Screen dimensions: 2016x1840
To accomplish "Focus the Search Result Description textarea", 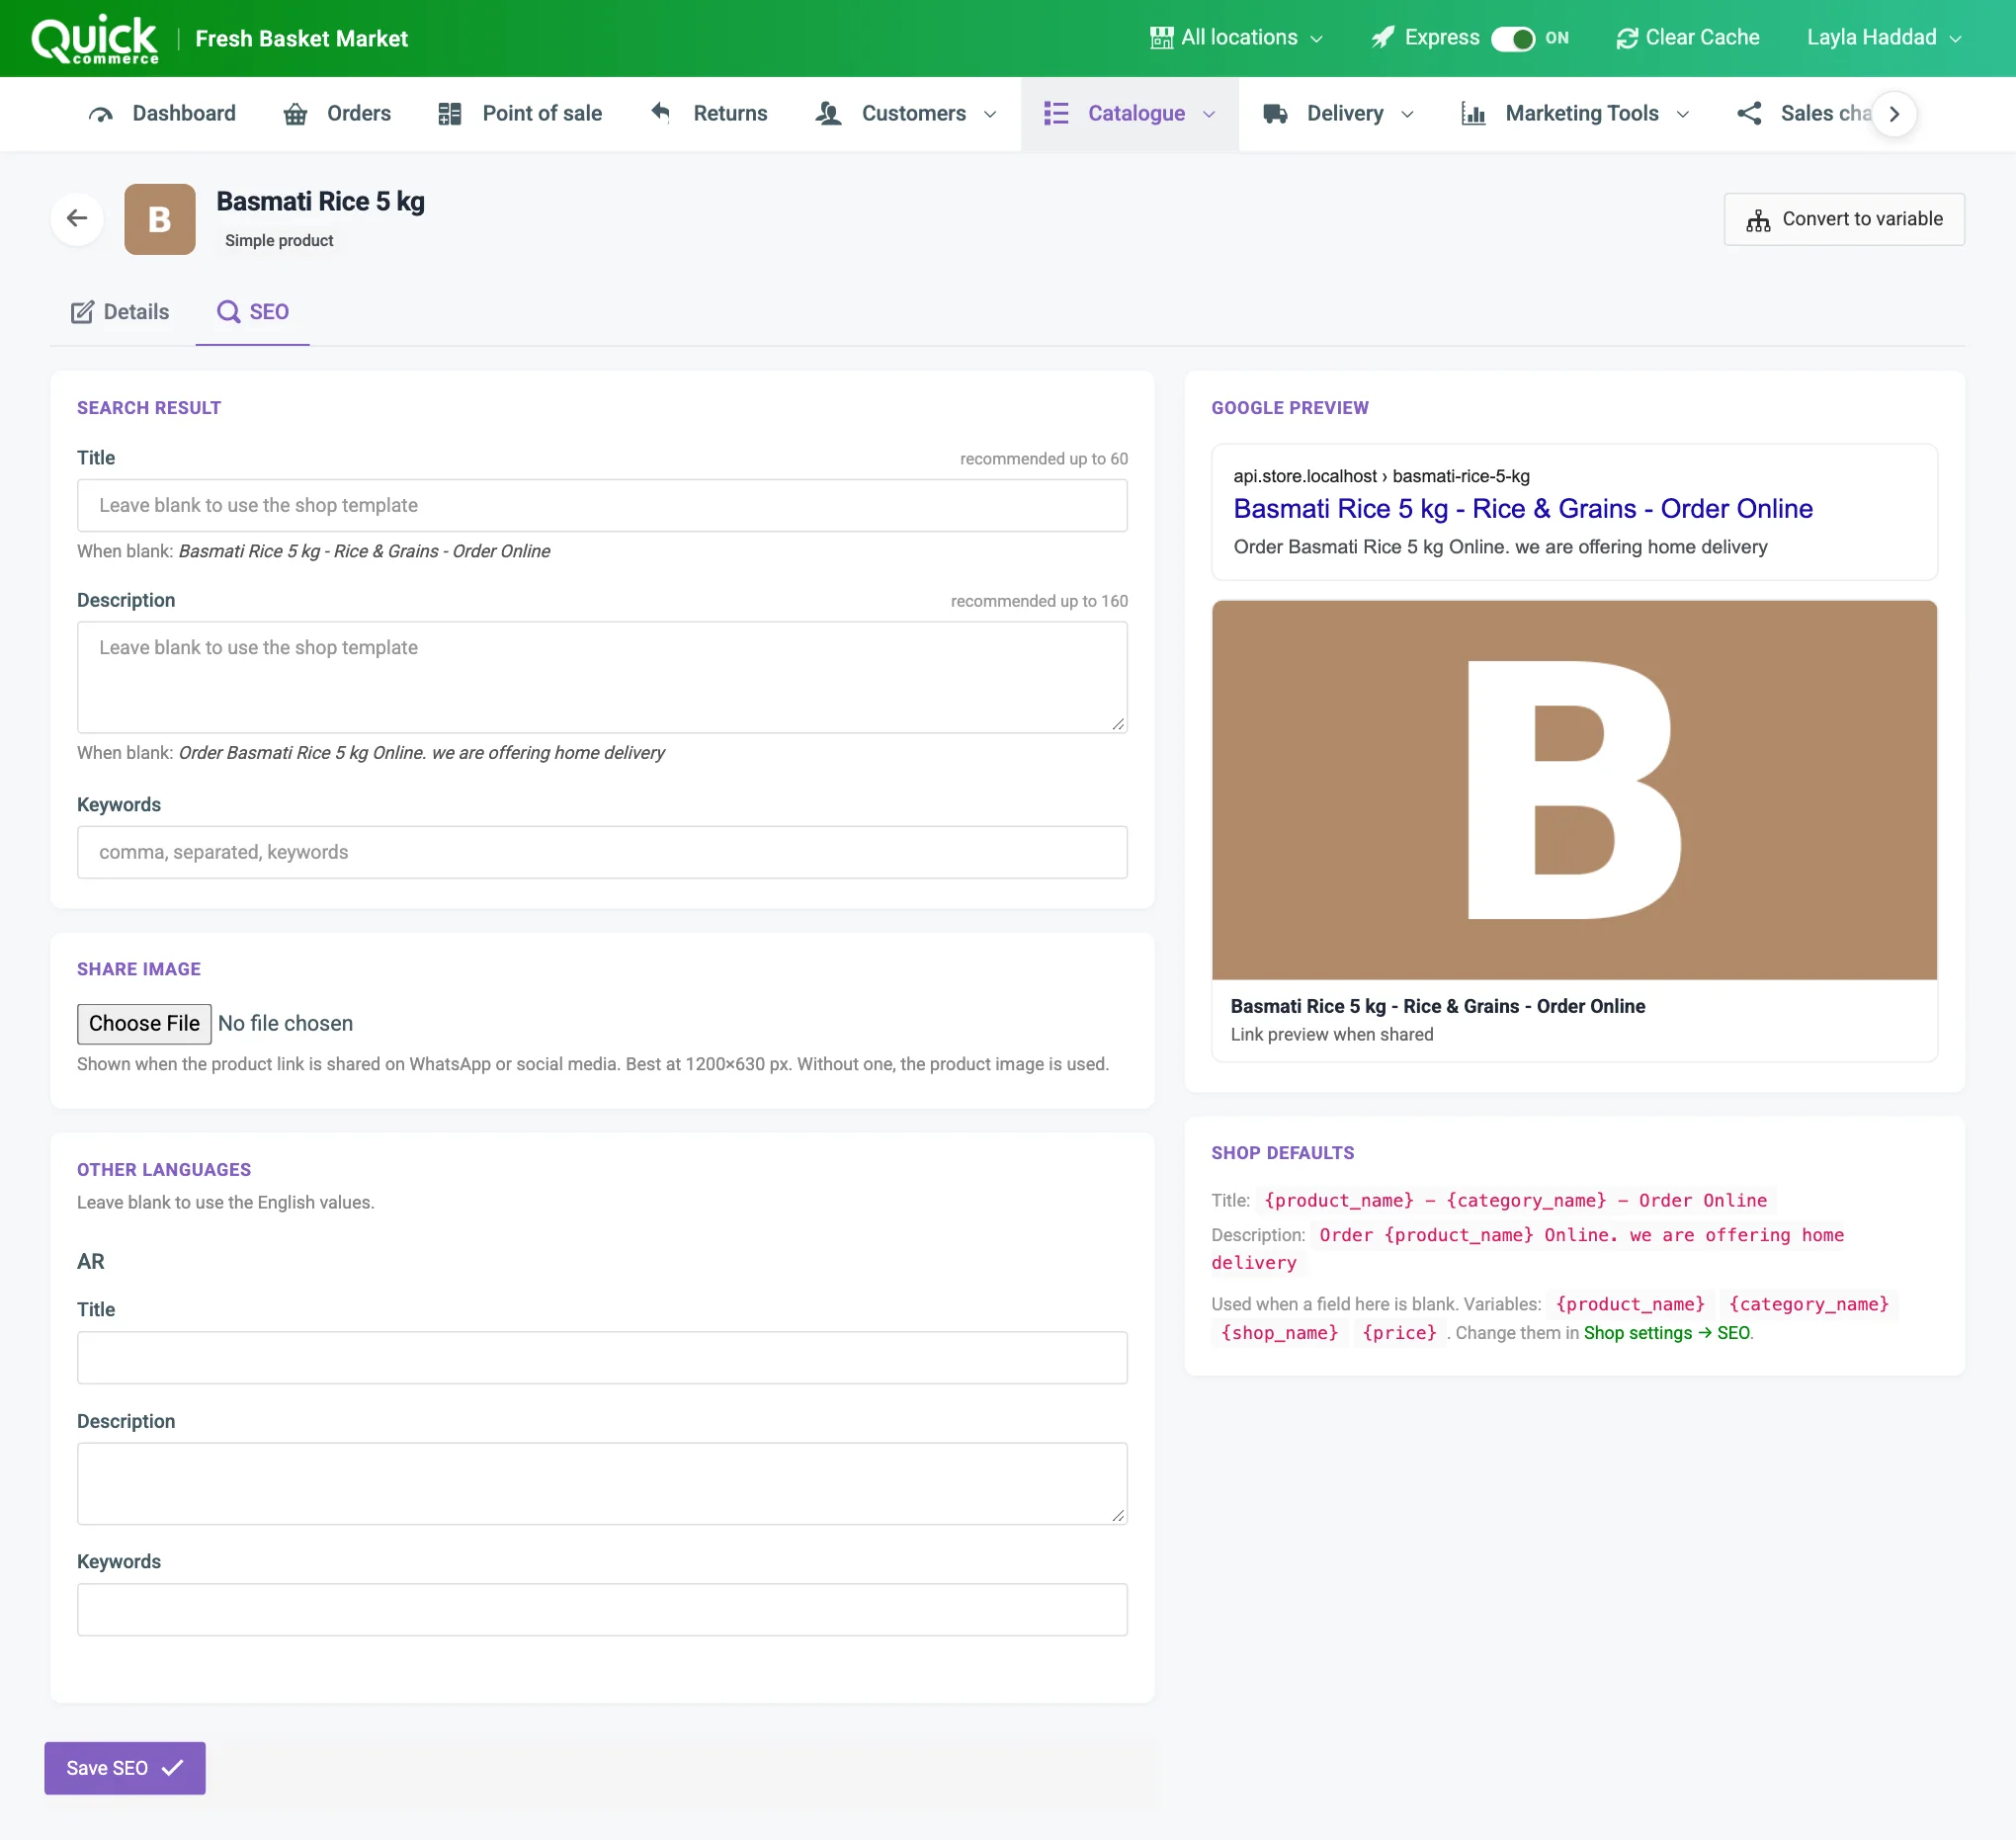I will tap(602, 677).
